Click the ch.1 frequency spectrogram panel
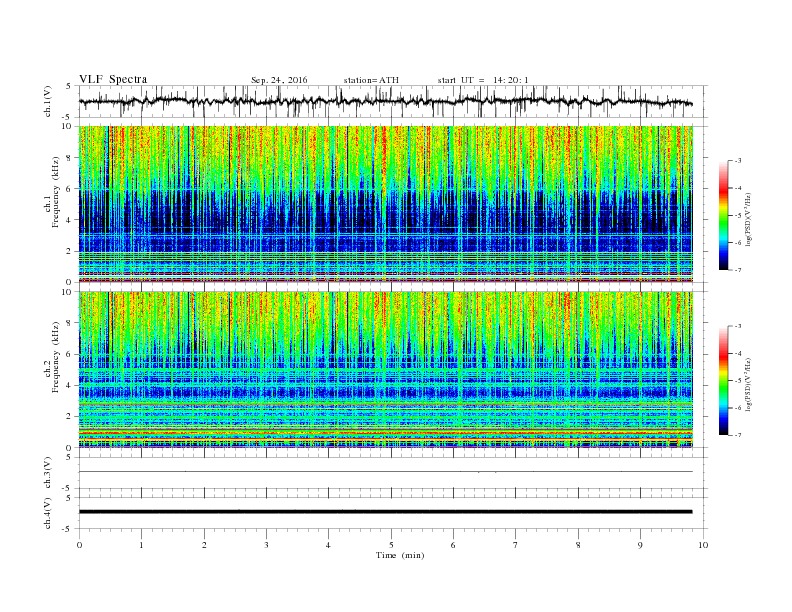The height and width of the screenshot is (612, 792). tap(385, 204)
